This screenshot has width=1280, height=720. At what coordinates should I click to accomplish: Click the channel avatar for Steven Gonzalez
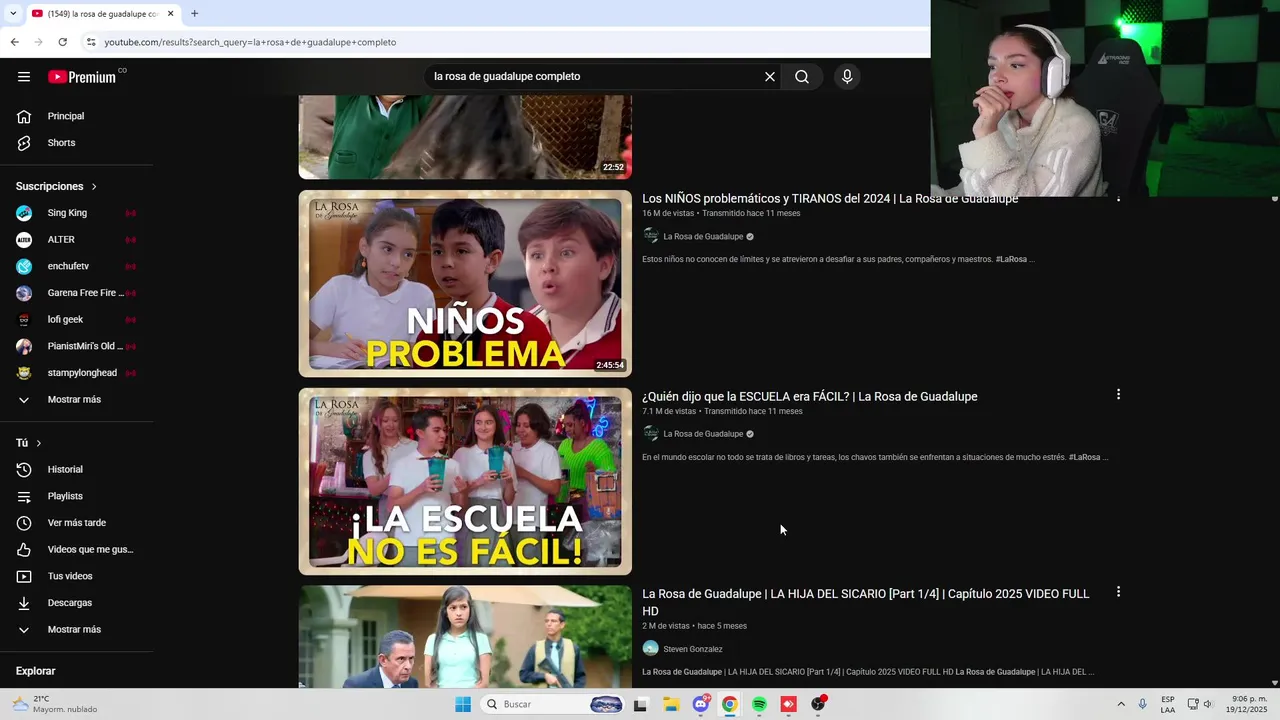(x=651, y=648)
